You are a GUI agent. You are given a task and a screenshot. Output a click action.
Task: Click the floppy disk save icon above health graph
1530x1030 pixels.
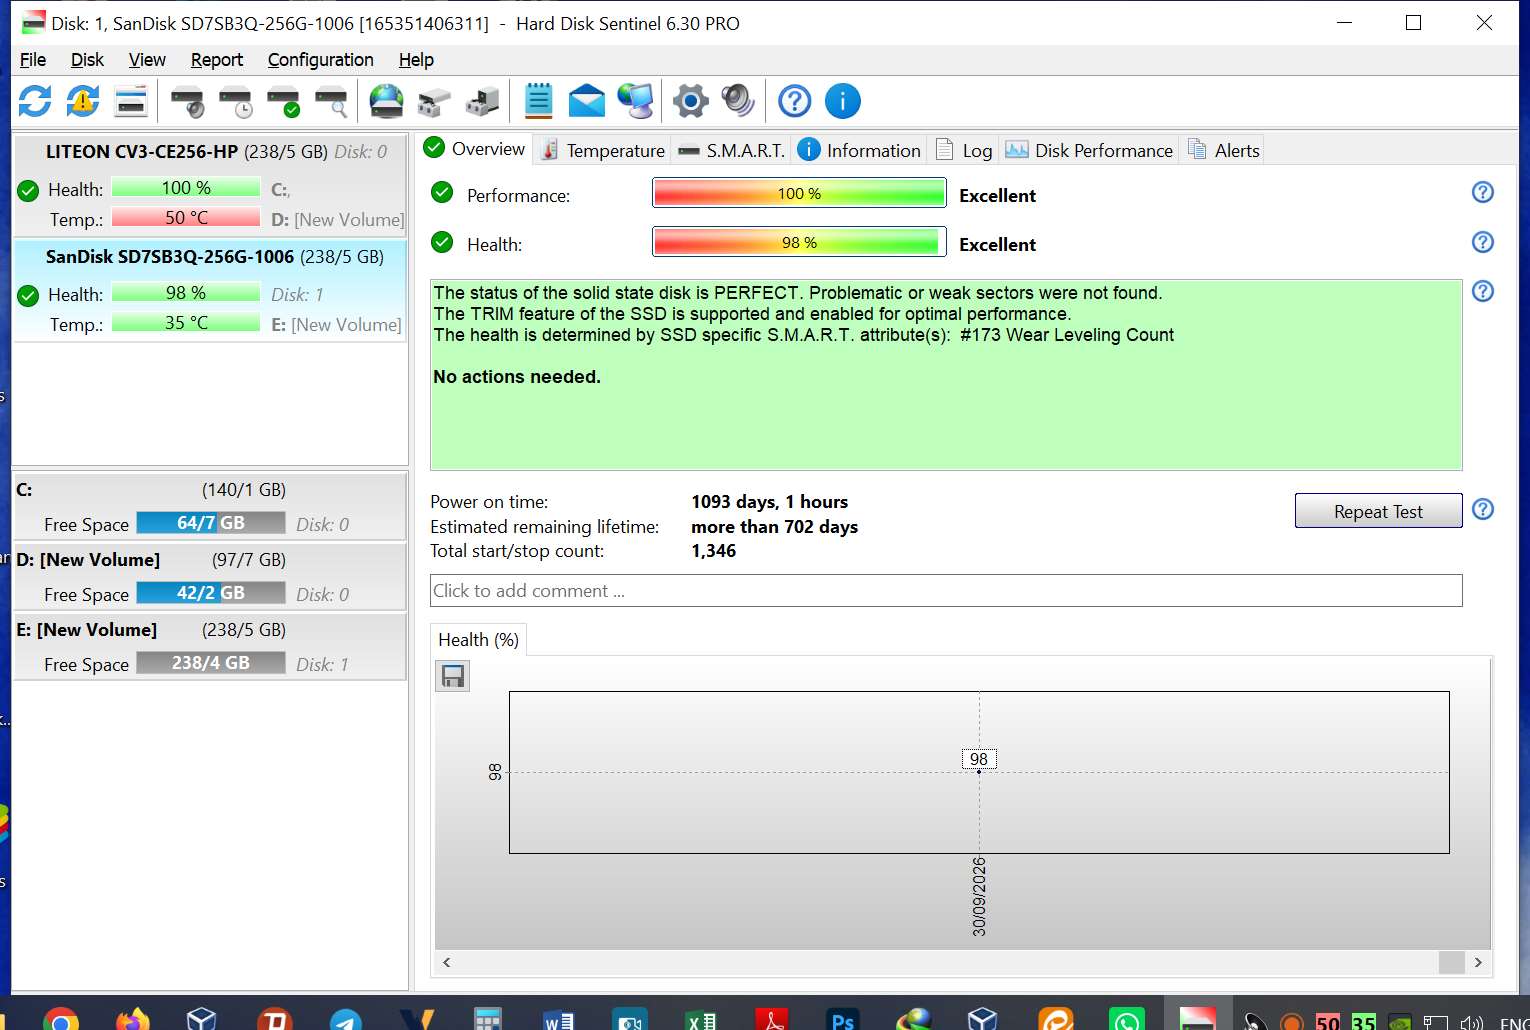tap(453, 677)
